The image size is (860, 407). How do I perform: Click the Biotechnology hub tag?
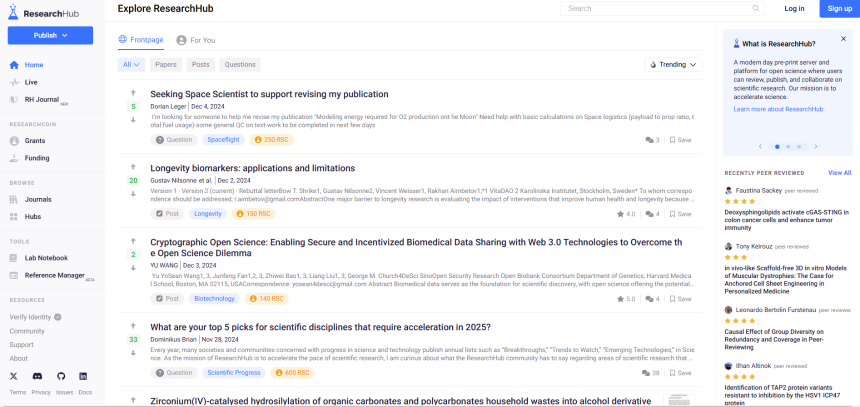[214, 299]
